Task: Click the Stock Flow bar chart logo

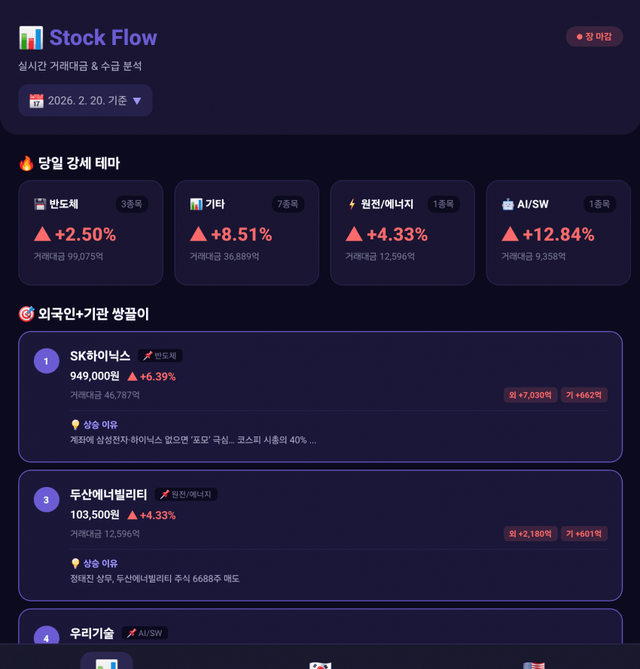Action: coord(31,38)
